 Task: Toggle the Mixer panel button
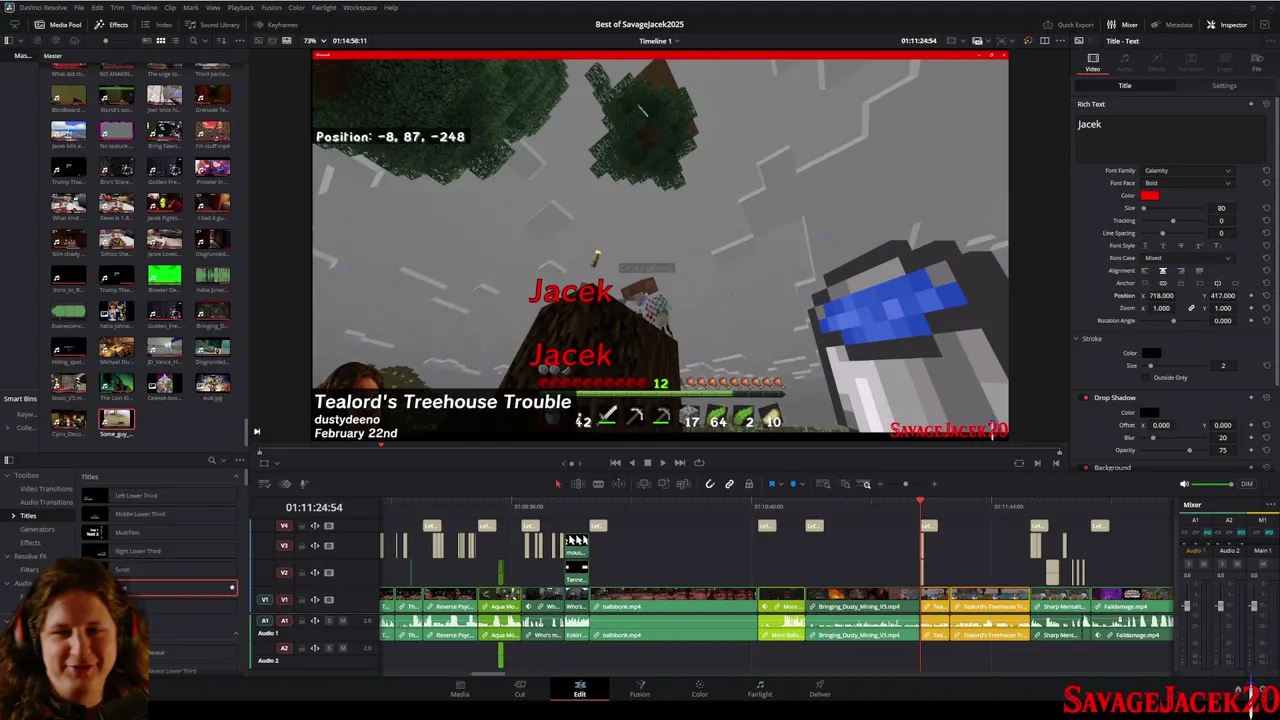tap(1123, 24)
